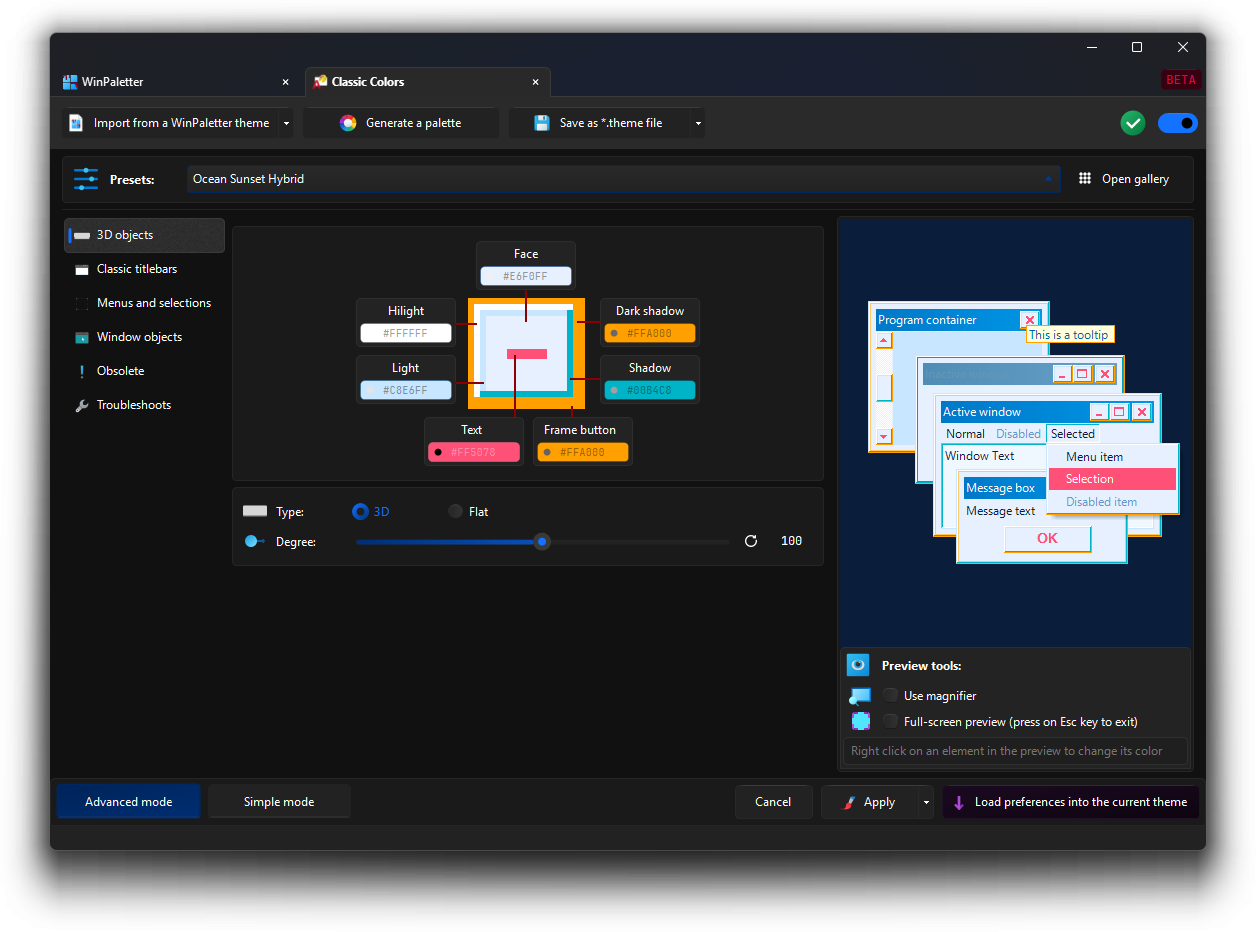Click Import from a WinPaletter theme button
Image resolution: width=1256 pixels, height=932 pixels.
[x=171, y=123]
